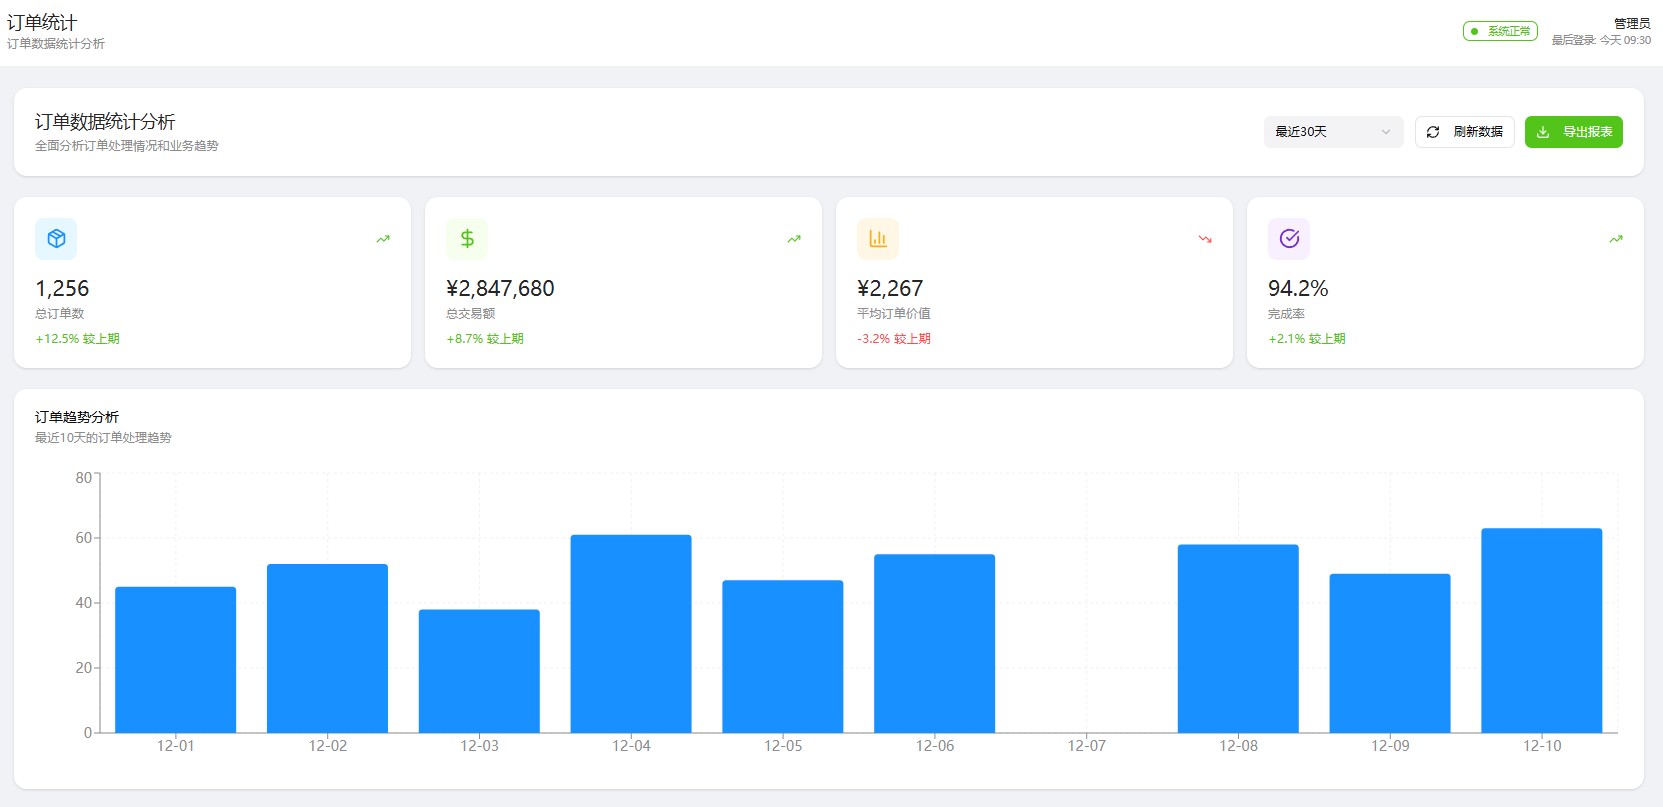Viewport: 1663px width, 807px height.
Task: Click the 订单趋势分析 chart title
Action: 77,417
